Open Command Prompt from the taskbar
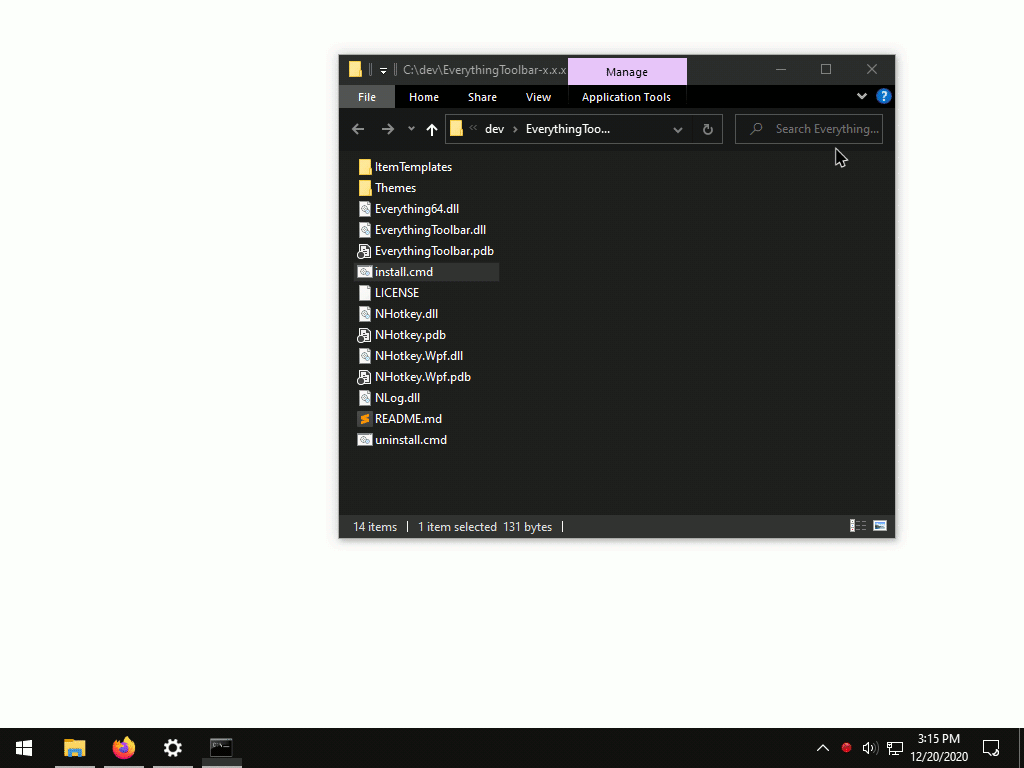The image size is (1024, 768). 221,748
